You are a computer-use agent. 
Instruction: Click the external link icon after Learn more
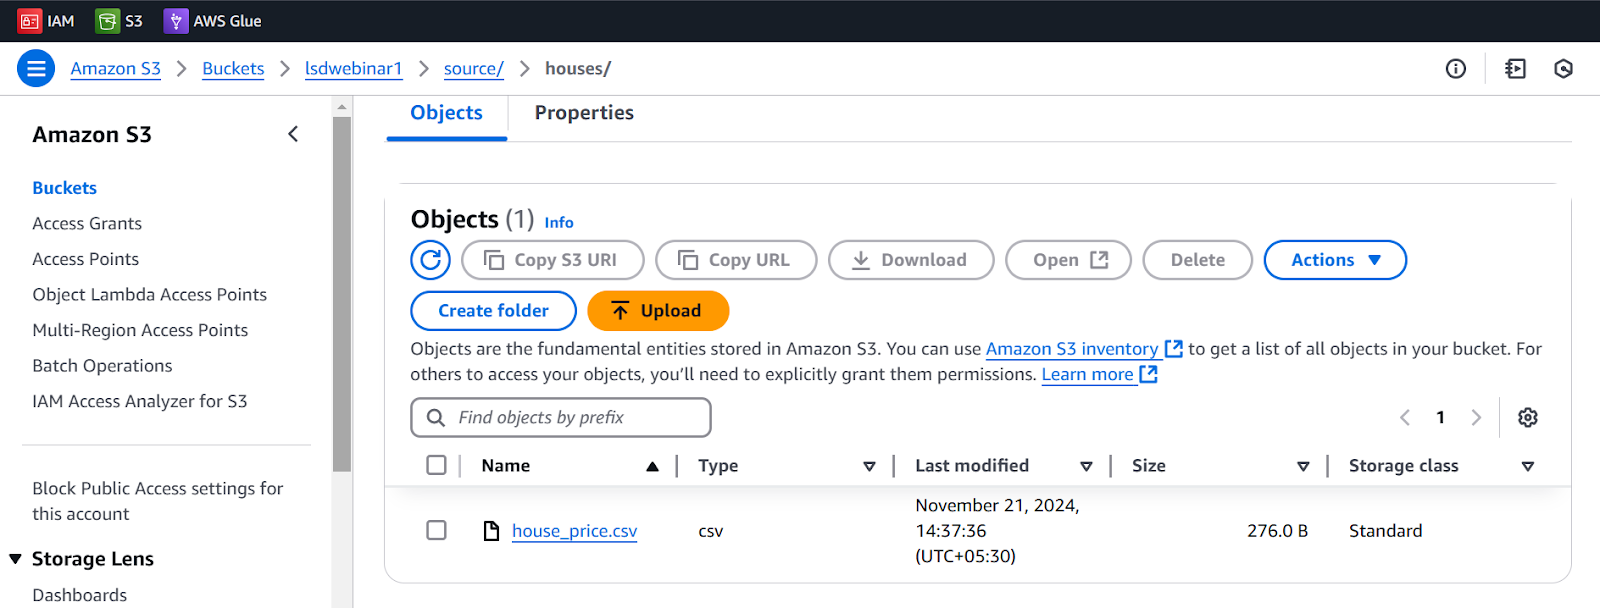(1149, 374)
